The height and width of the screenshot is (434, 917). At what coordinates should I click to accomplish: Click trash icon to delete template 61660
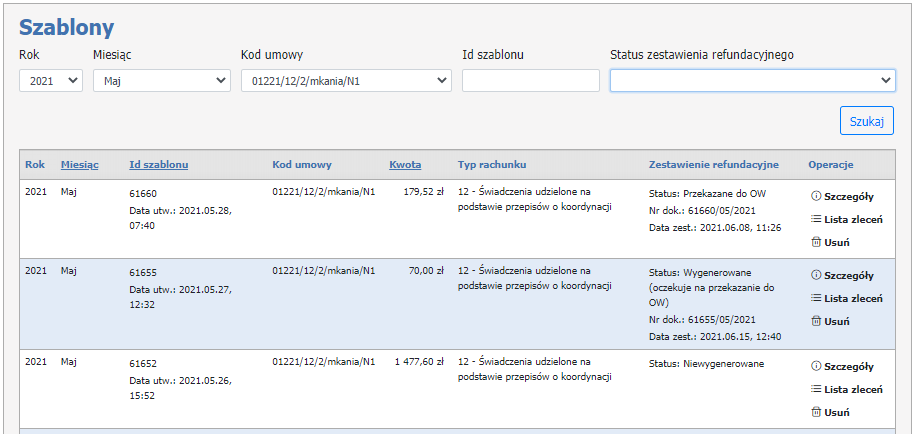point(816,242)
